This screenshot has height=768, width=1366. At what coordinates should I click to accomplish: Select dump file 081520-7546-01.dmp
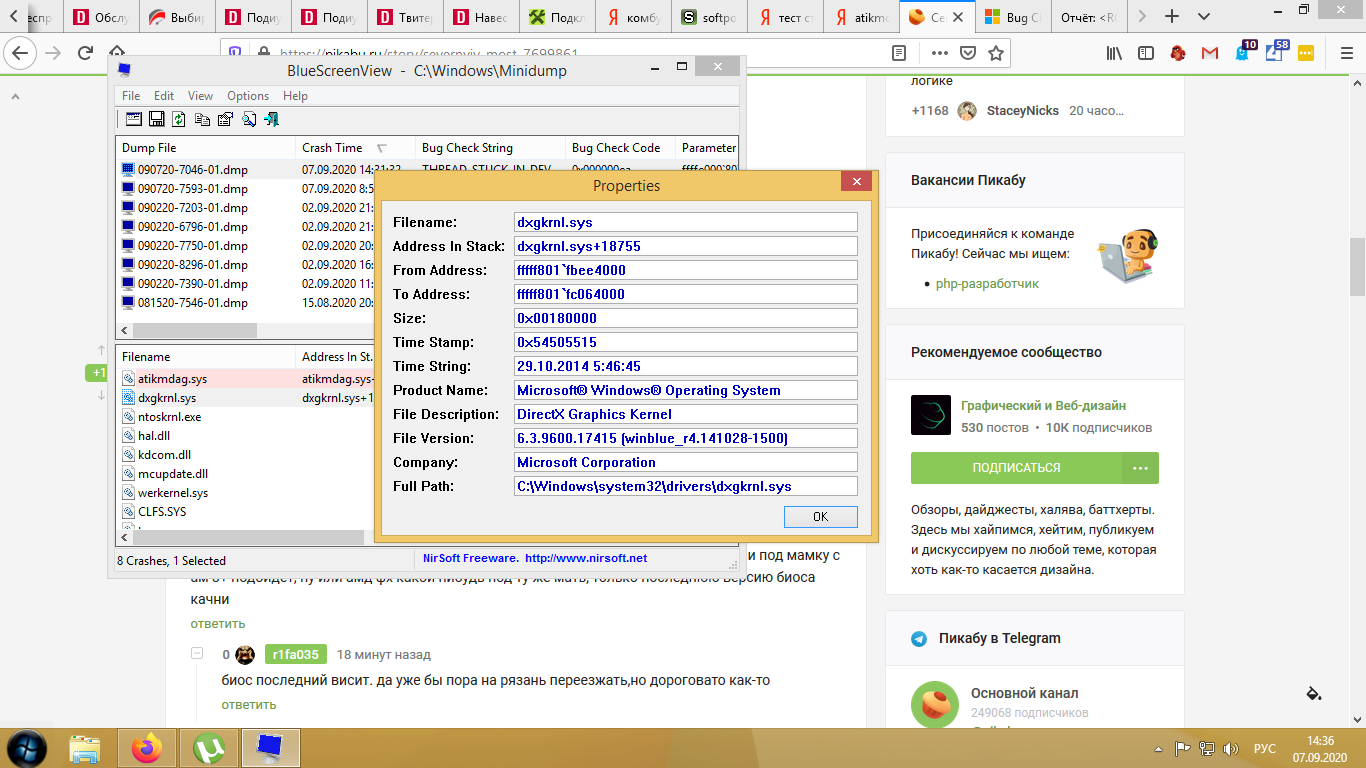click(193, 303)
